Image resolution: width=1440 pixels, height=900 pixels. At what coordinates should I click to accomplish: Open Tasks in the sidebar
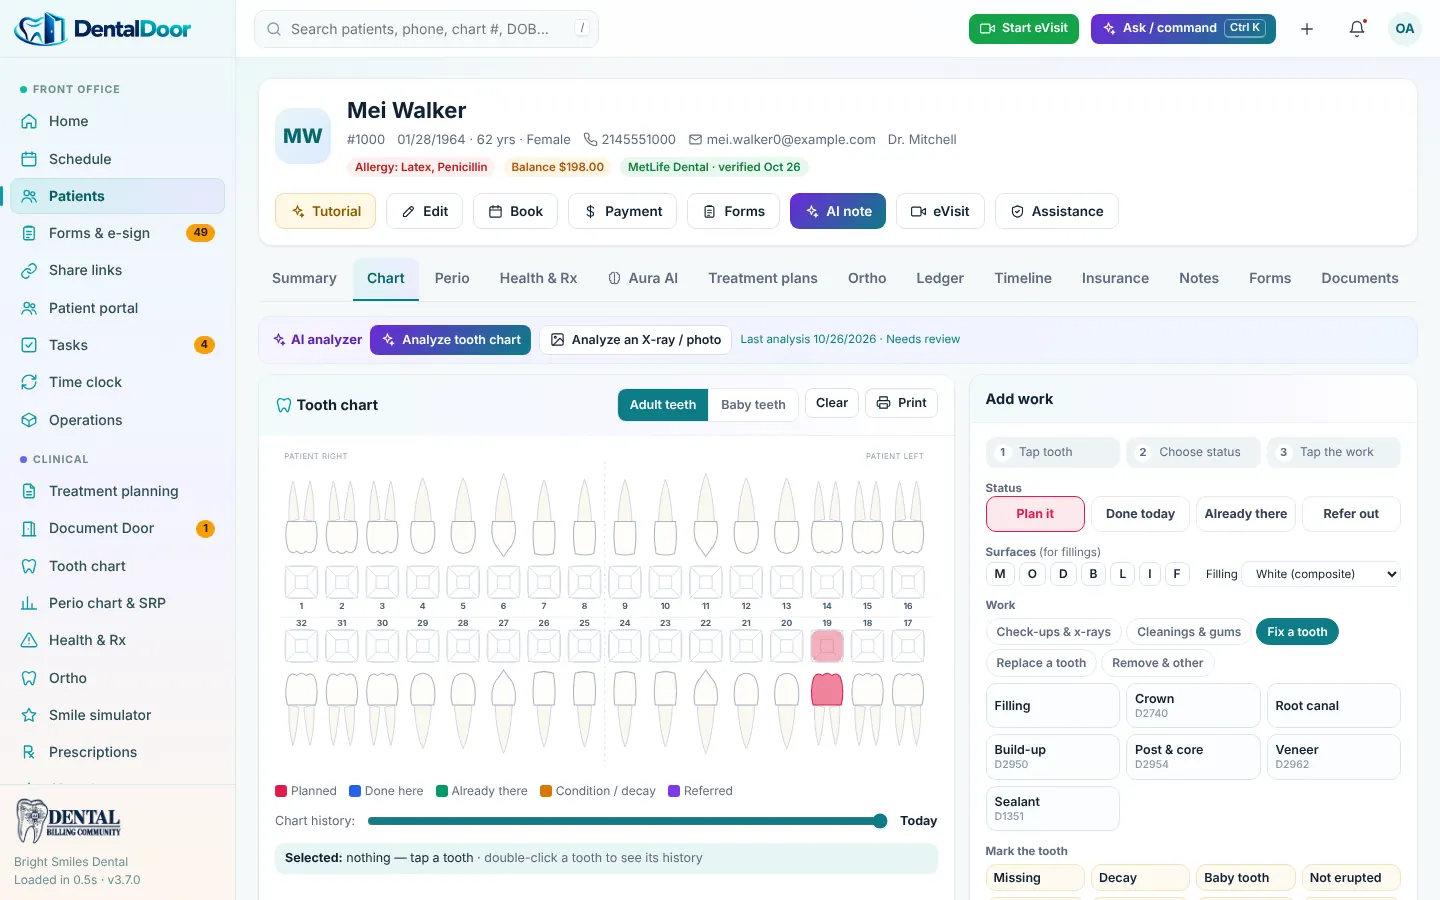(x=117, y=345)
